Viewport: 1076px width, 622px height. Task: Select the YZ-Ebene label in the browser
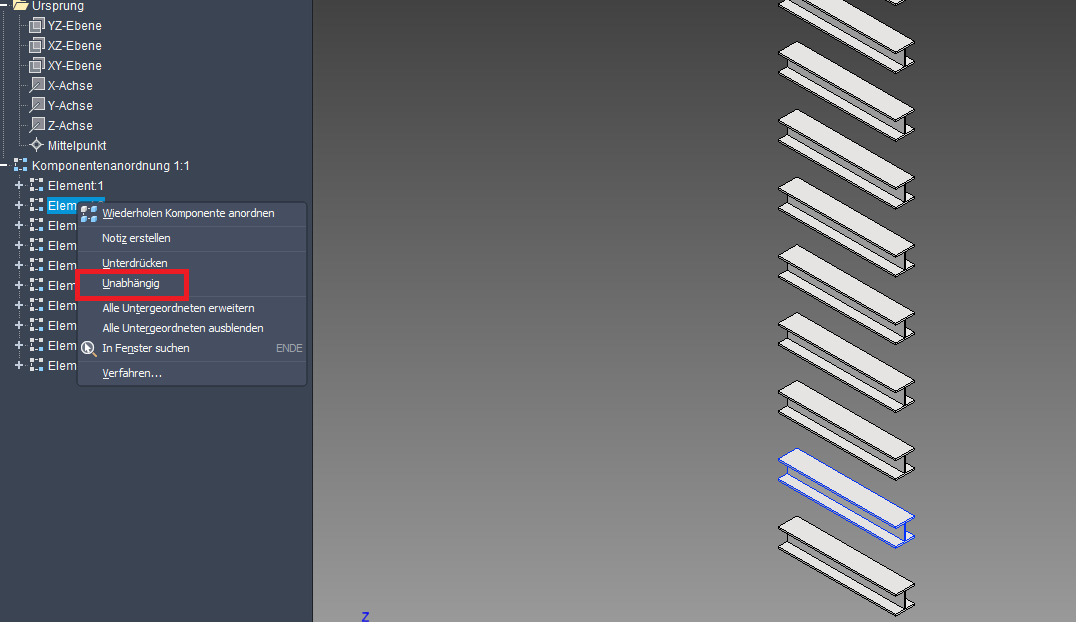75,25
